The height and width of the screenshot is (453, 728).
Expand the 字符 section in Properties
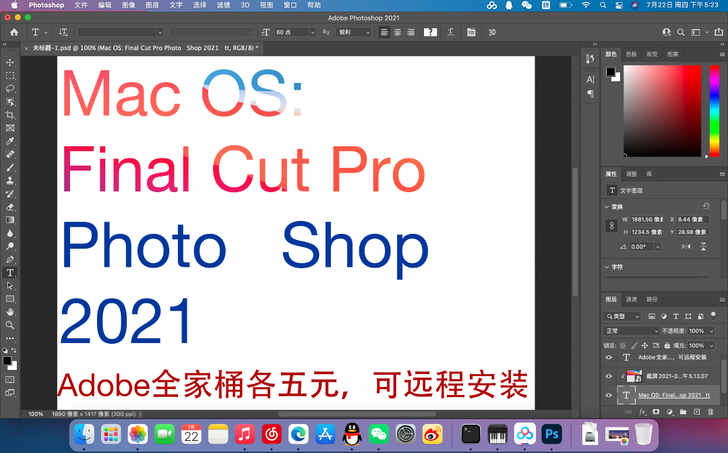606,267
